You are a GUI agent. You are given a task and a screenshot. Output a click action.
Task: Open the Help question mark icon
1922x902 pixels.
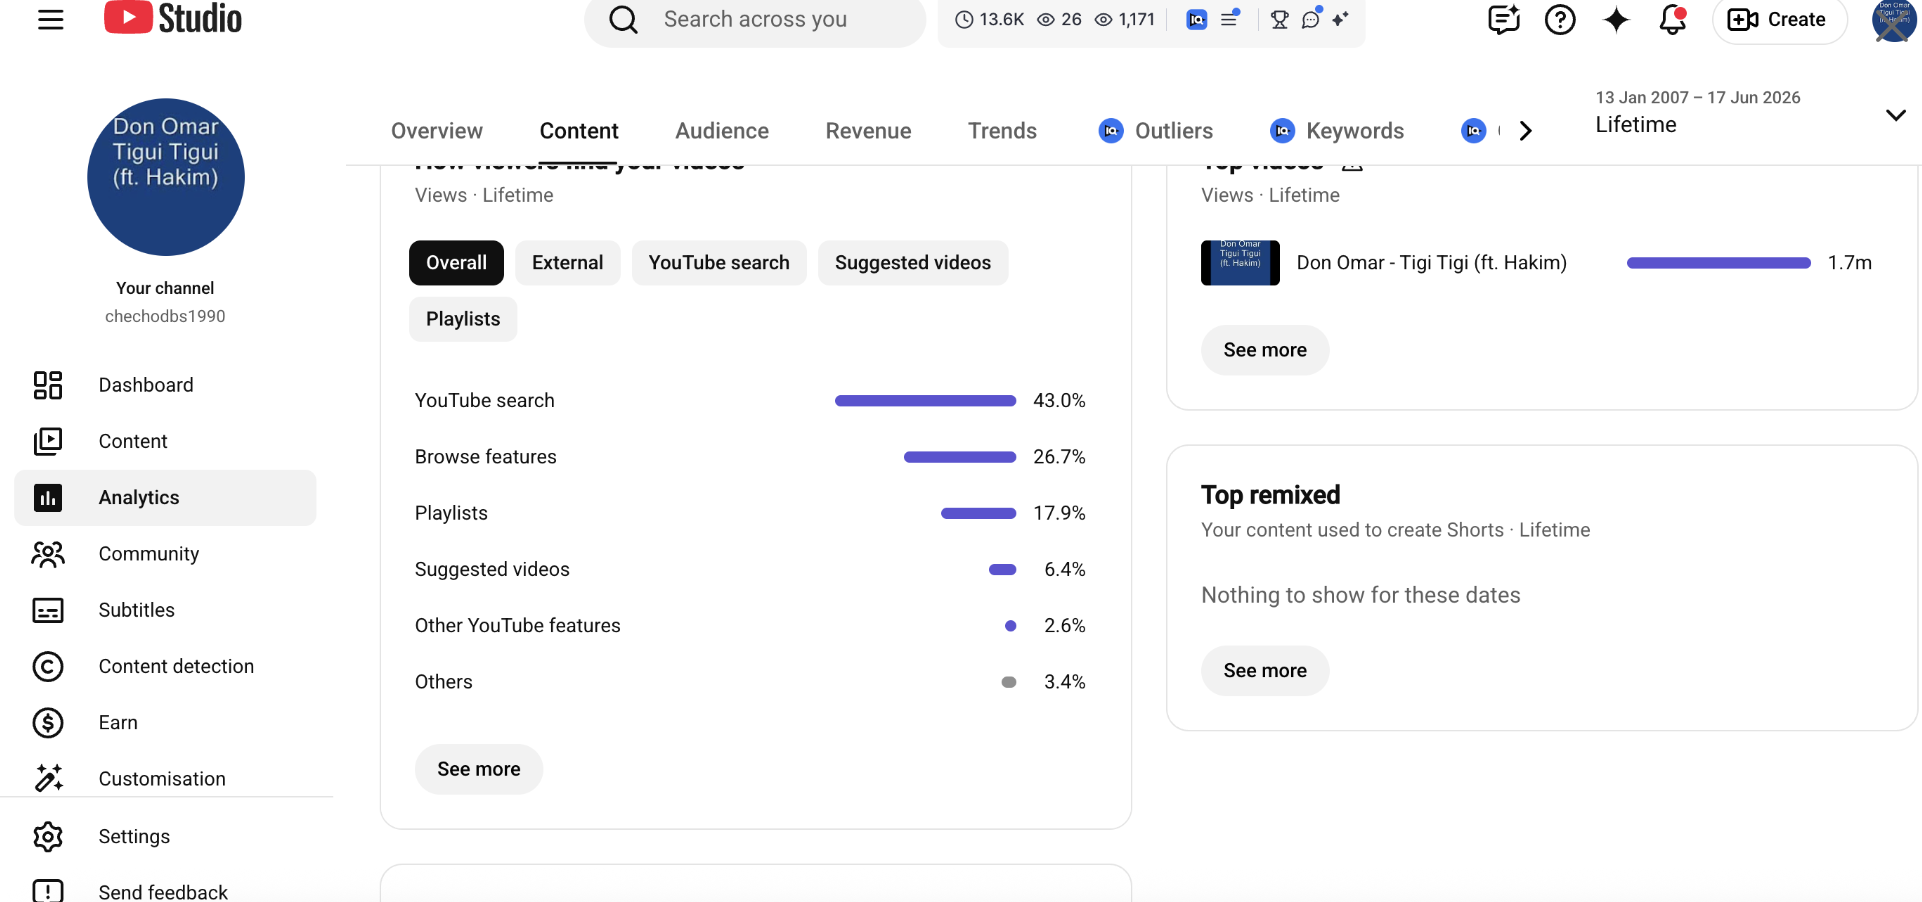click(x=1560, y=19)
